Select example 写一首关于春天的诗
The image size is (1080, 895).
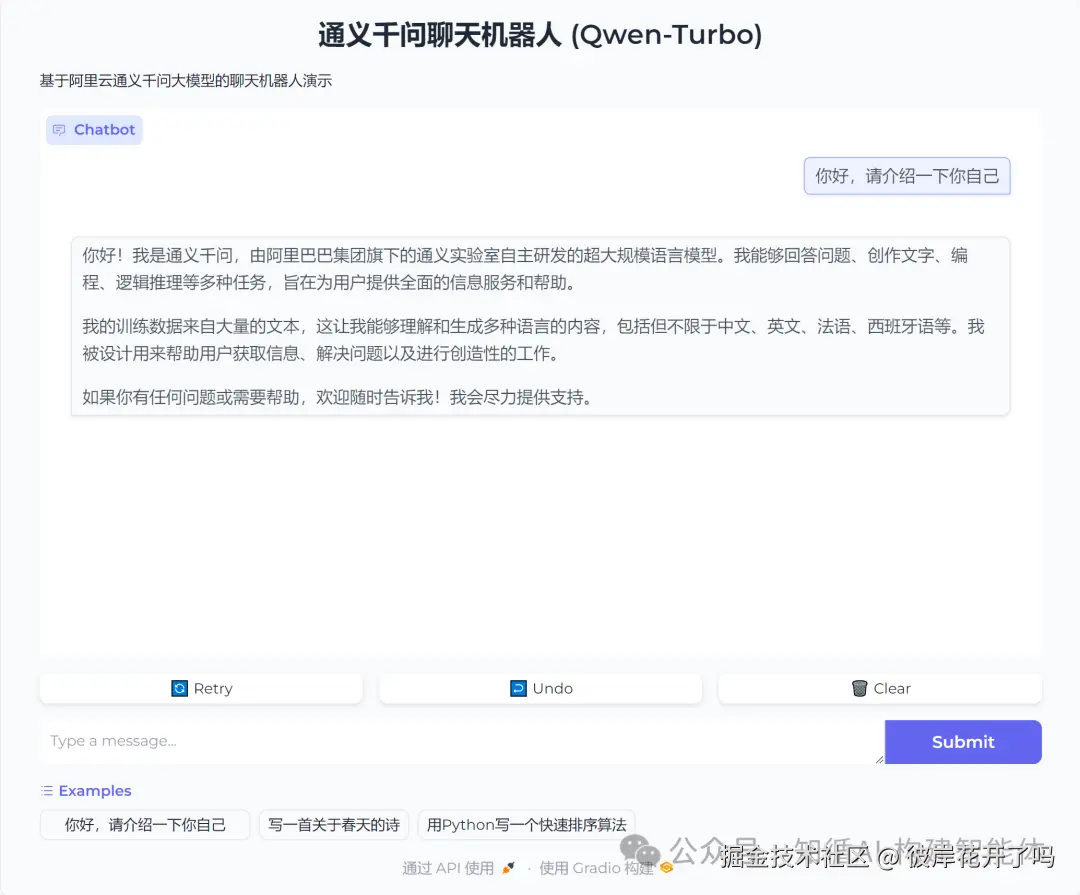334,825
